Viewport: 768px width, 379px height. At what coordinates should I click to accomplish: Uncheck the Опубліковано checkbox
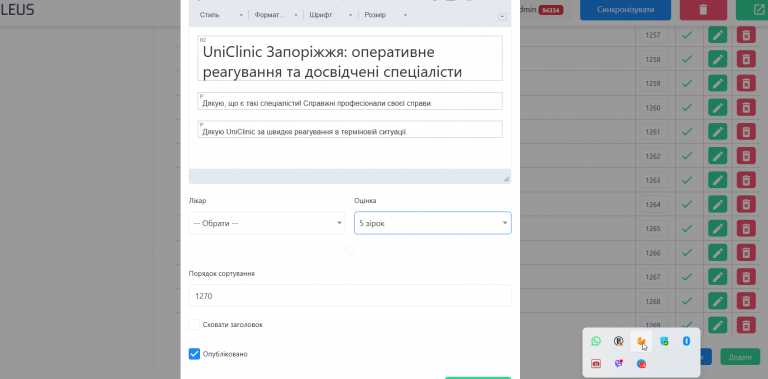coord(194,354)
